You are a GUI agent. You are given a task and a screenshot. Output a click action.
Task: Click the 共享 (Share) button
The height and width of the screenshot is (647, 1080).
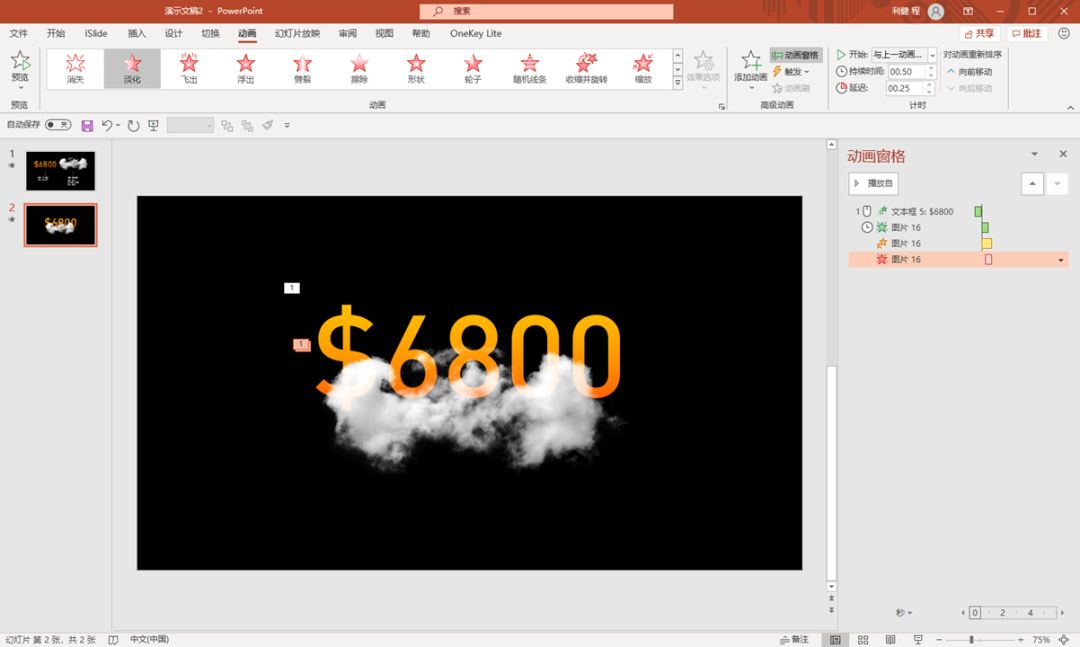coord(979,33)
